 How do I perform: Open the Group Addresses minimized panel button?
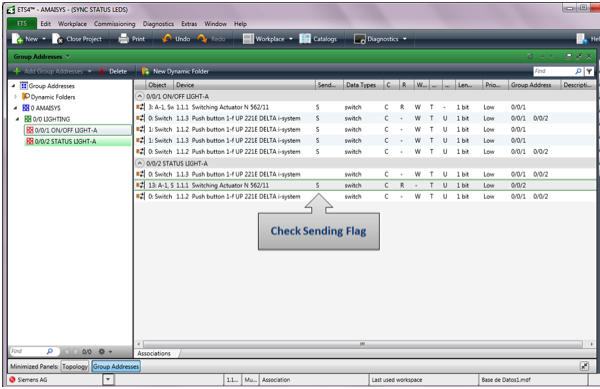pos(116,366)
